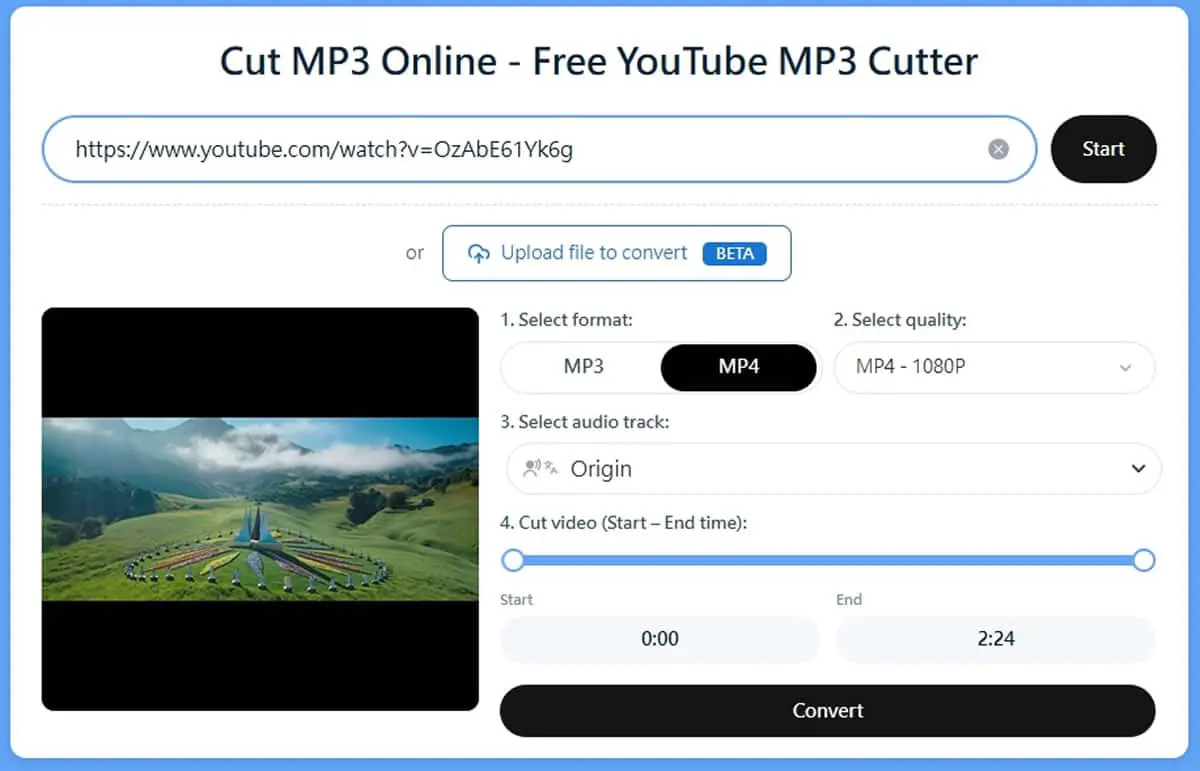The width and height of the screenshot is (1200, 771).
Task: Click the YouTube URL input field
Action: pos(539,149)
